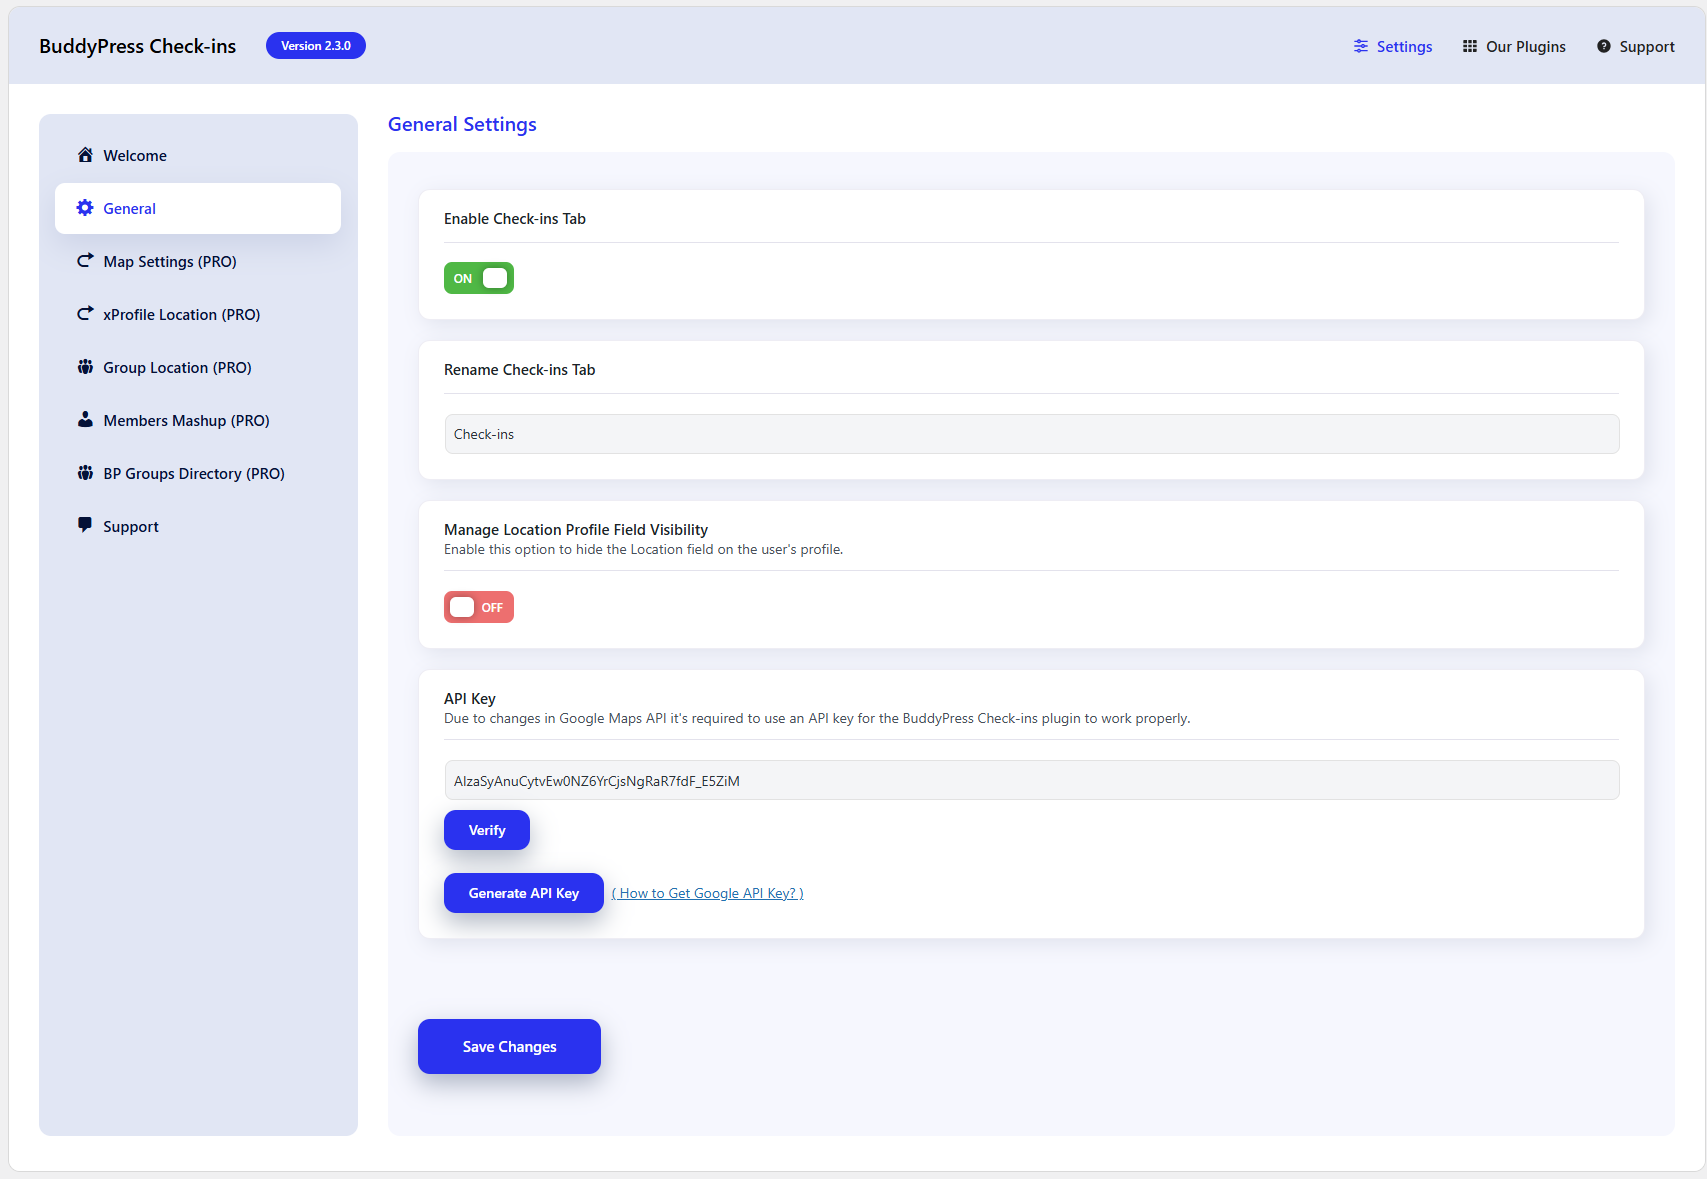Click the xProfile Location icon
This screenshot has height=1179, width=1707.
tap(85, 313)
